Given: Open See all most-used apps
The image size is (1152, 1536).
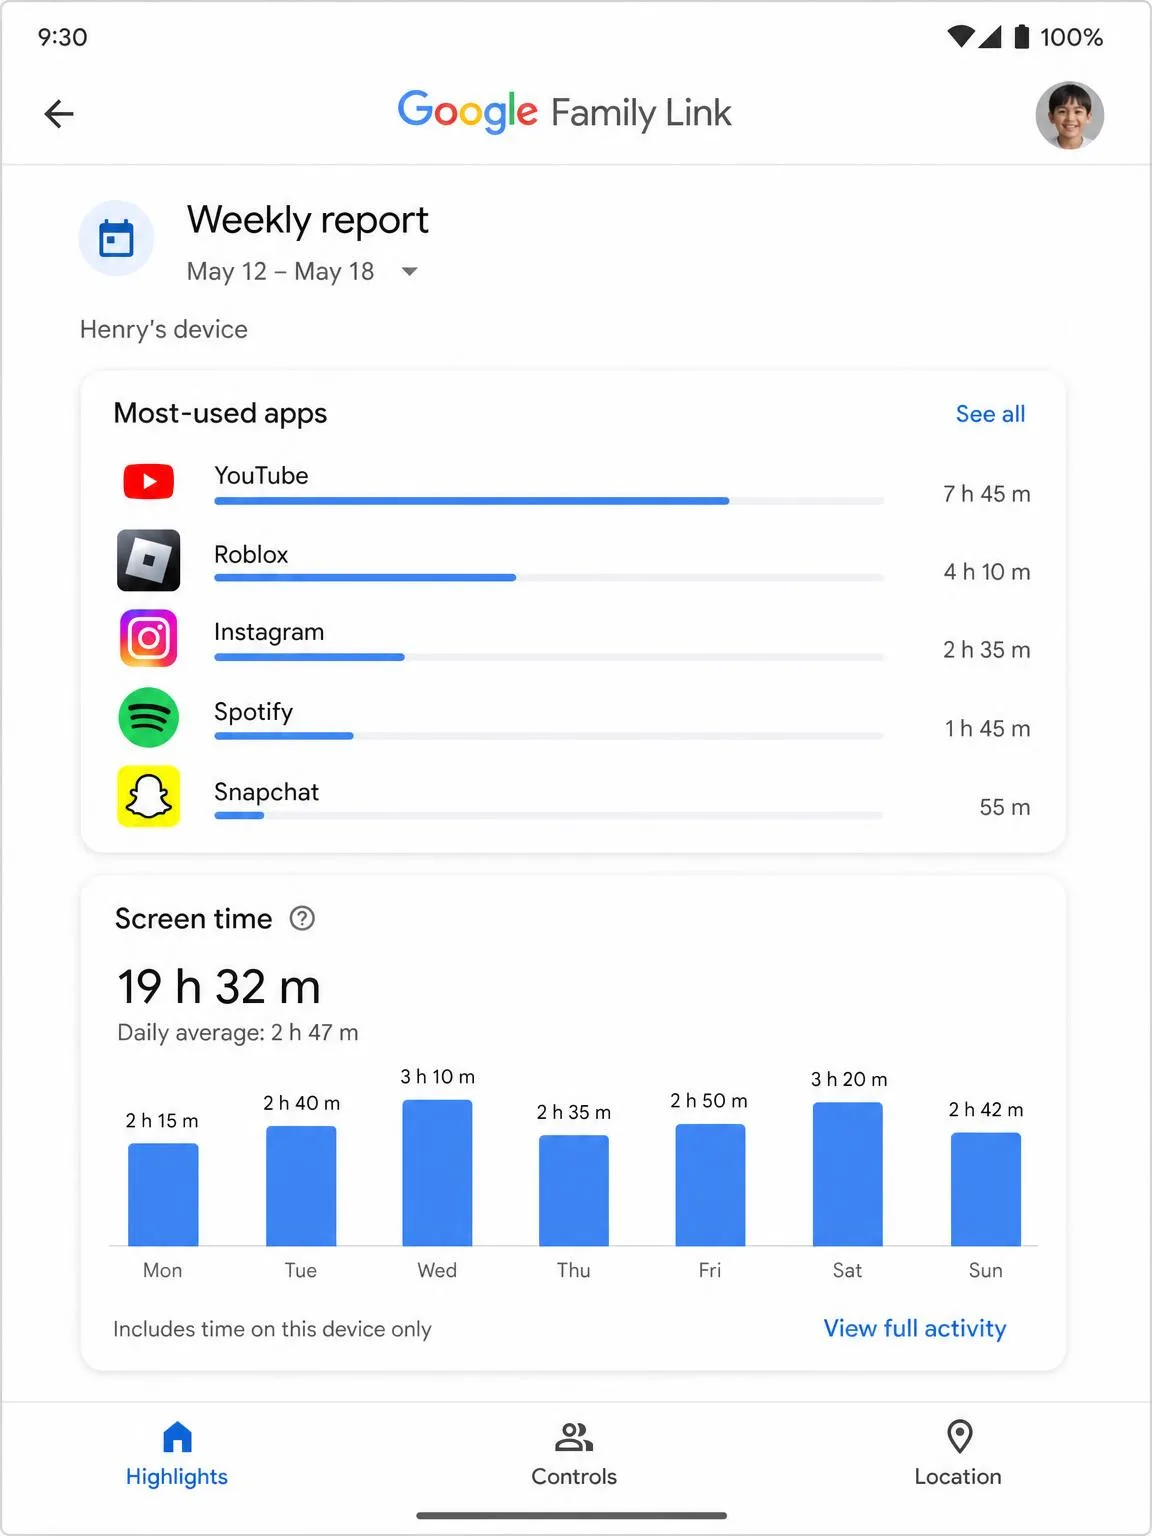Looking at the screenshot, I should coord(990,414).
